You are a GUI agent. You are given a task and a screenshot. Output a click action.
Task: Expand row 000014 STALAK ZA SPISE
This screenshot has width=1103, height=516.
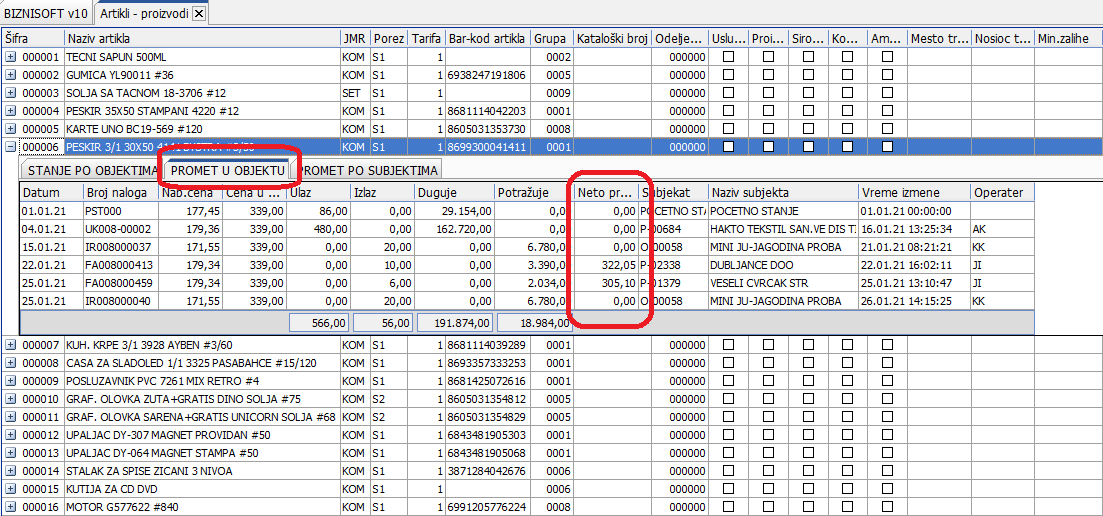[11, 471]
